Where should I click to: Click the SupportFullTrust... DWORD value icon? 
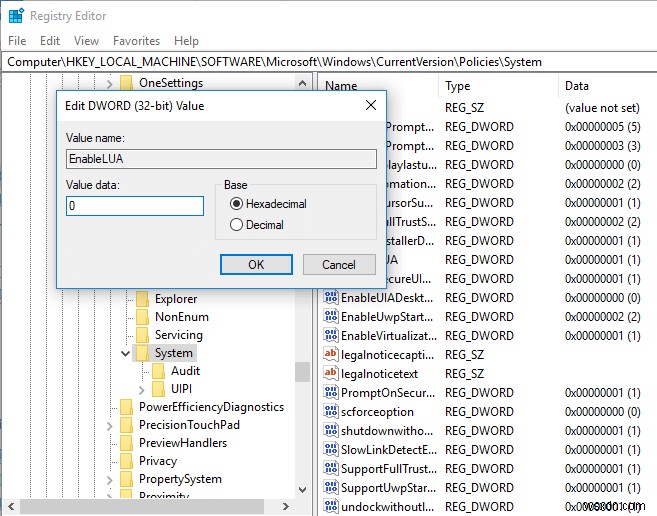tap(331, 468)
